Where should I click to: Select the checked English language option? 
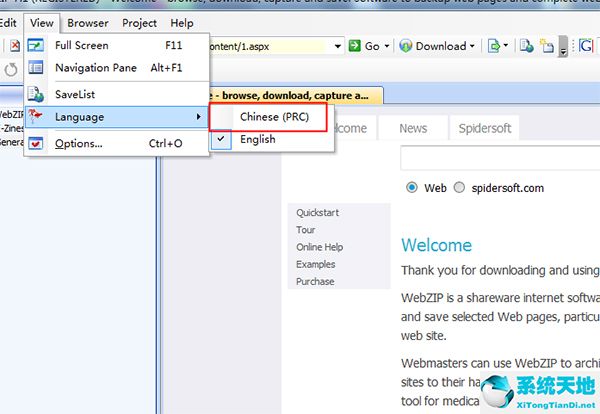point(272,139)
